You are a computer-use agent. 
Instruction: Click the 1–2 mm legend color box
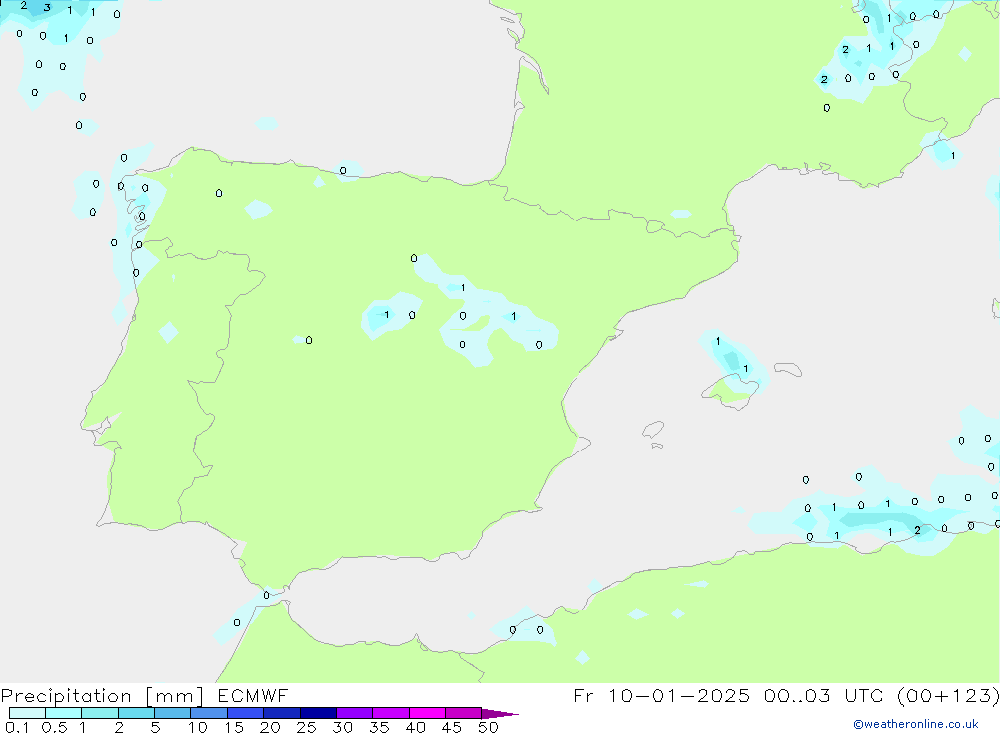click(x=100, y=713)
